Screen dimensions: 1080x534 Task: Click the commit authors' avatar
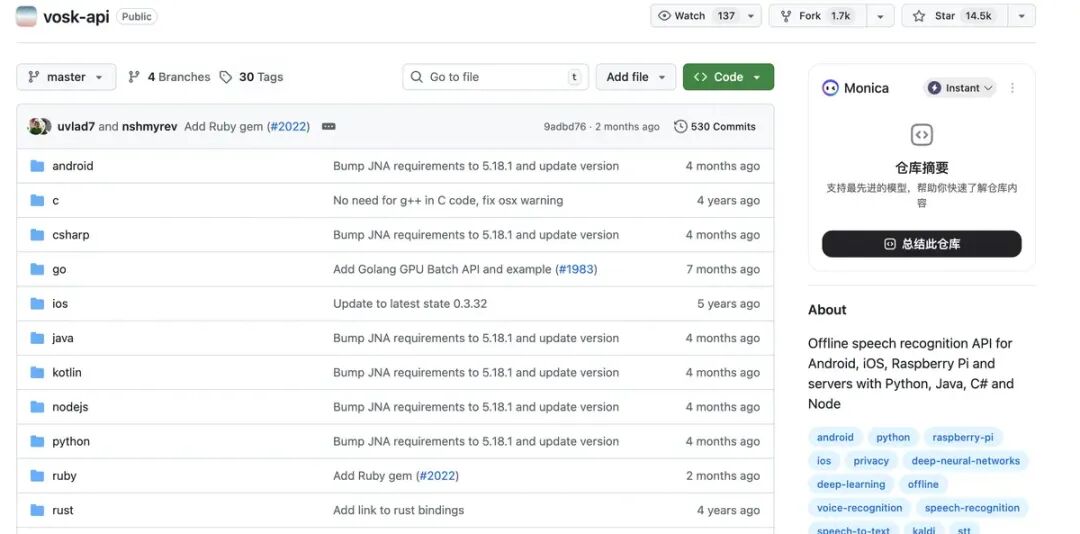pyautogui.click(x=39, y=126)
